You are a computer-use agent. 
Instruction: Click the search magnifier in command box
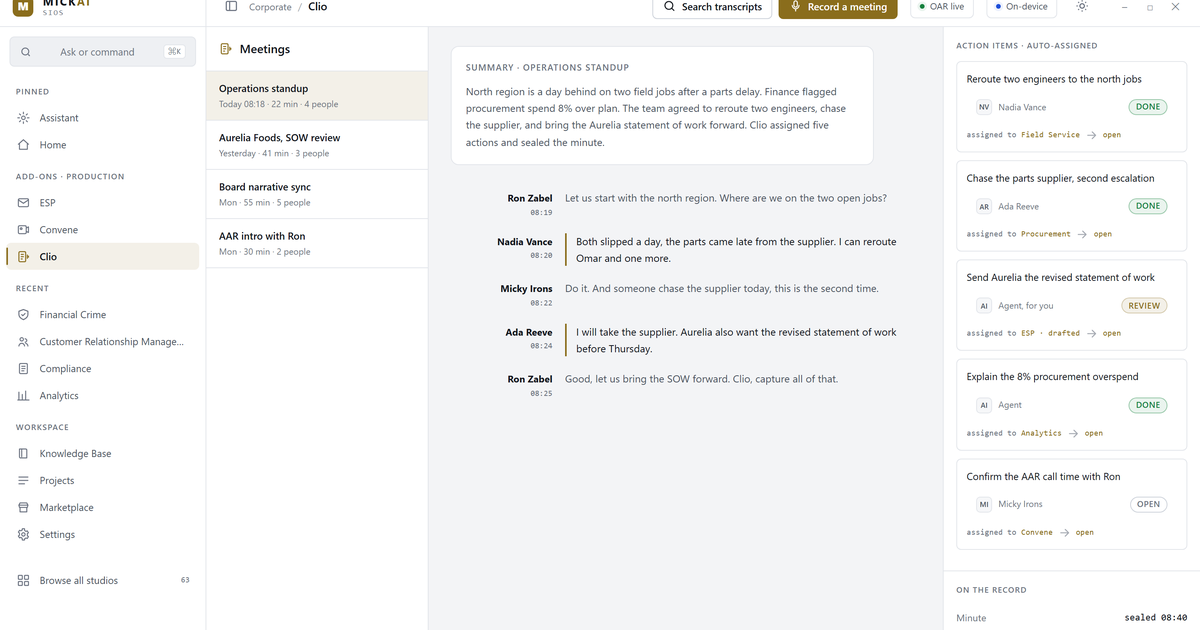25,52
